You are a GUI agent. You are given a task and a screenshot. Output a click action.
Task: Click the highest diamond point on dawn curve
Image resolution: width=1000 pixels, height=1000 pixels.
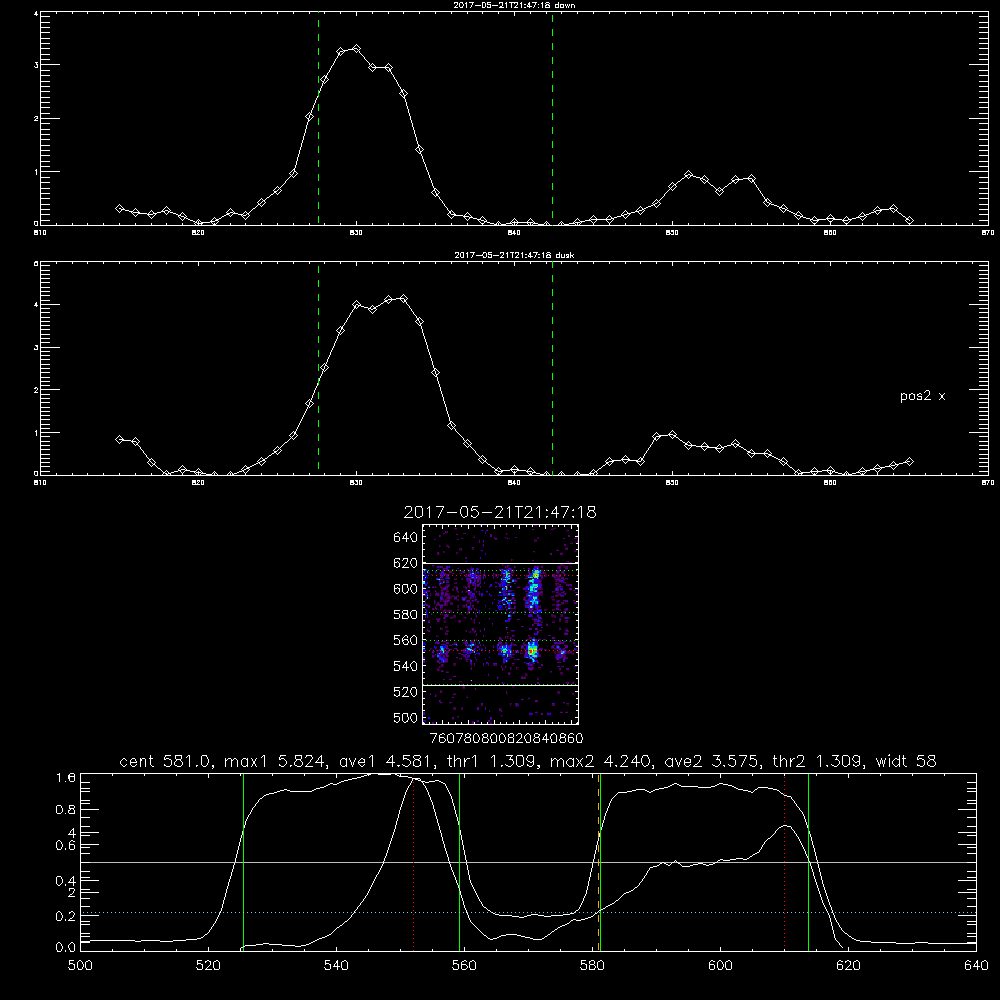click(357, 48)
